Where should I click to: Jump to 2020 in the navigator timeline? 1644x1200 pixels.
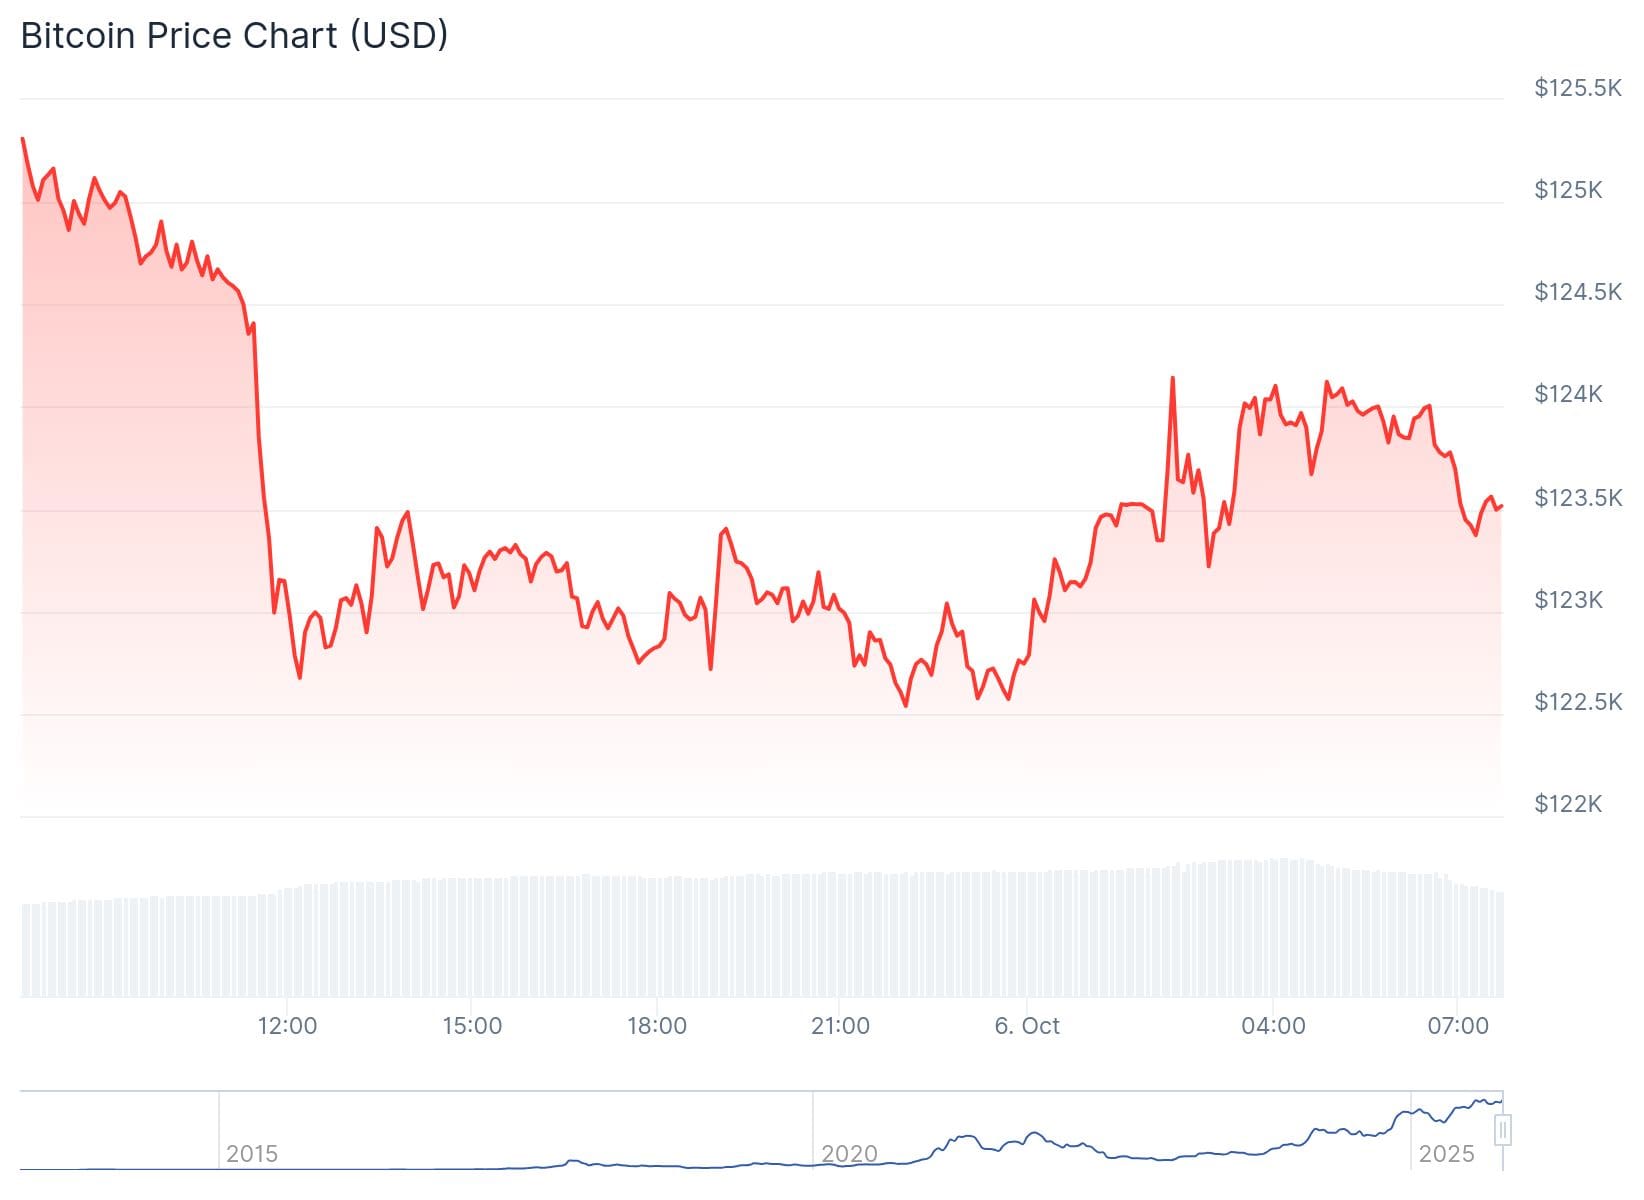(849, 1154)
